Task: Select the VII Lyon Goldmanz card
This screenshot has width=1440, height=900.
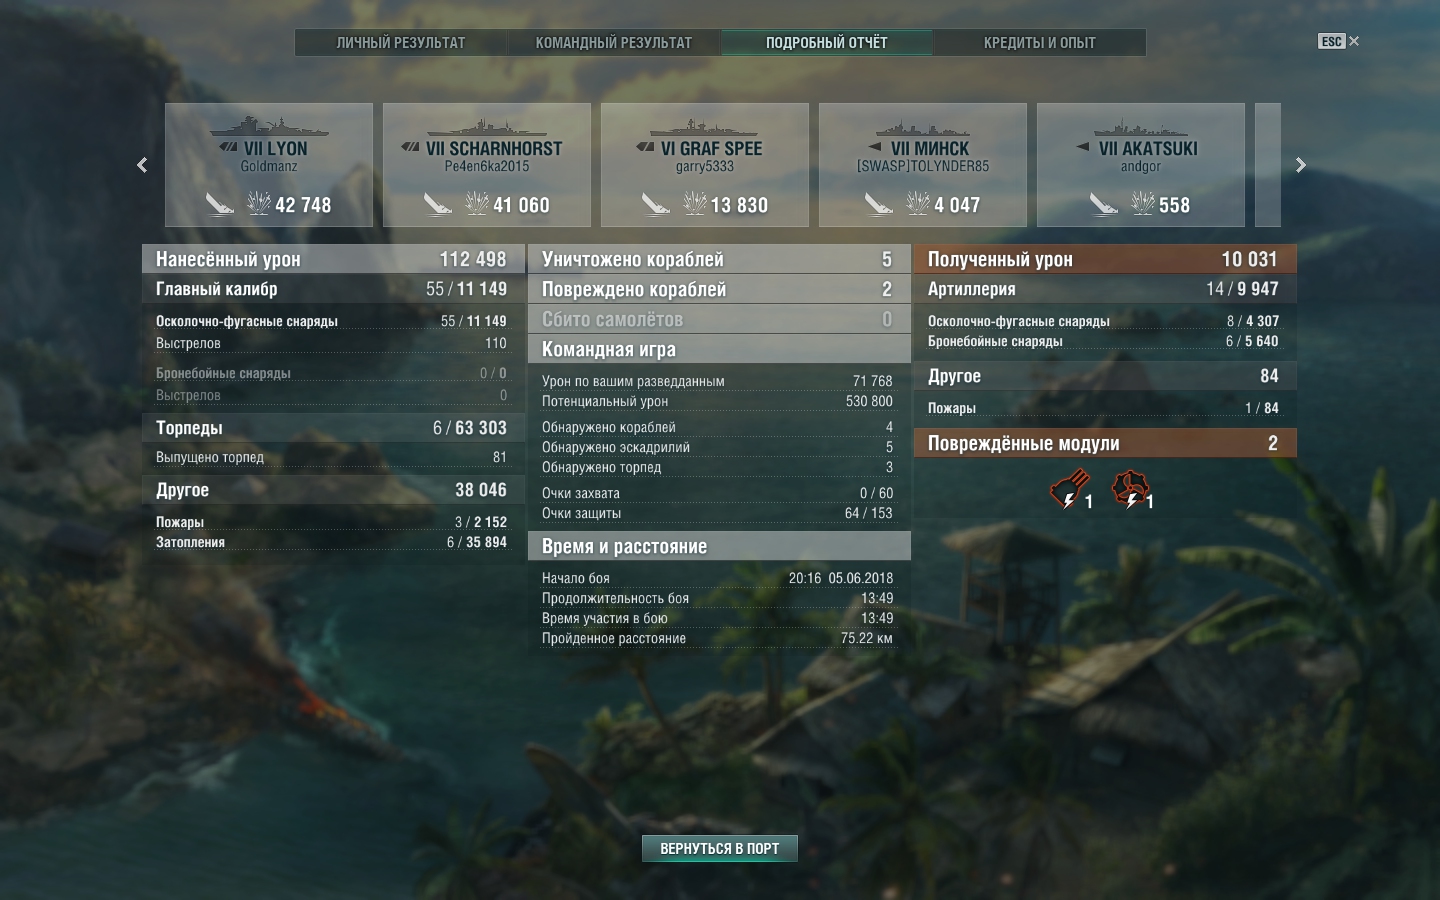Action: pyautogui.click(x=269, y=165)
